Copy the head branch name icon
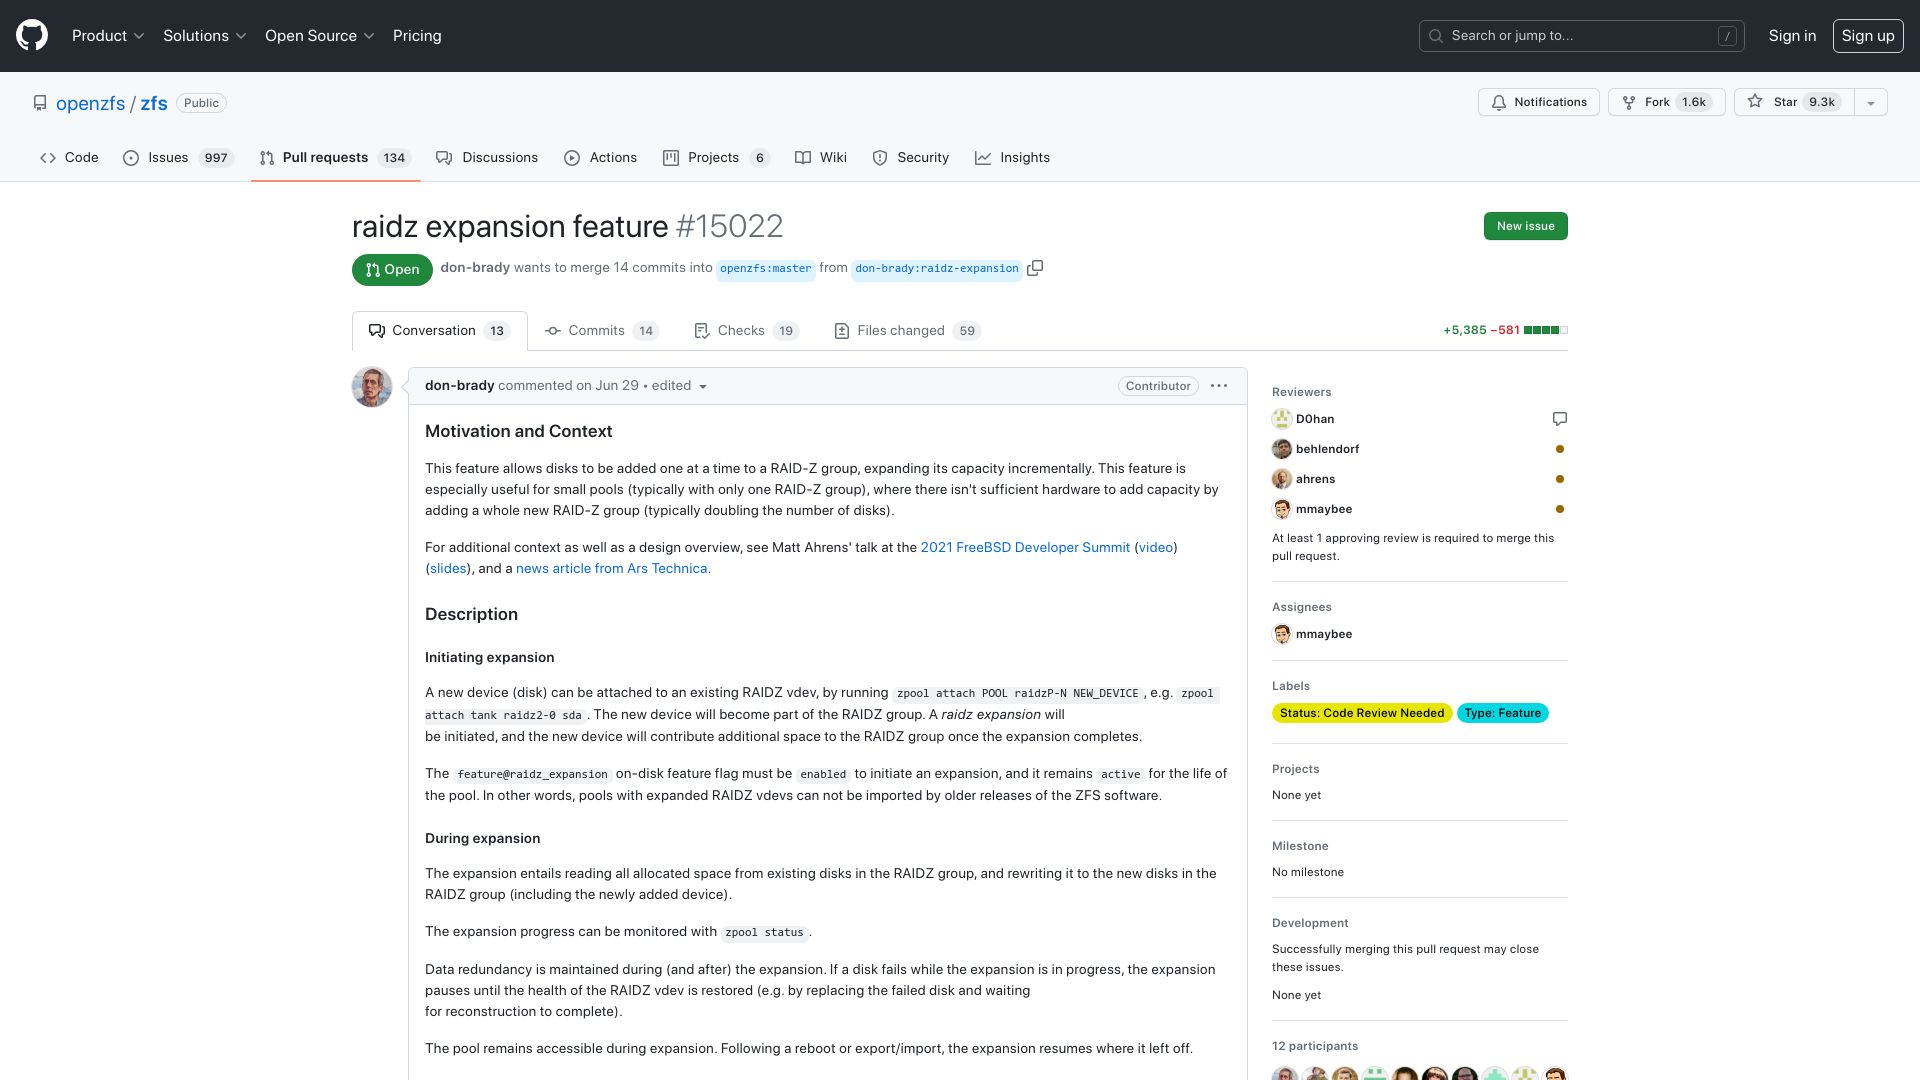The height and width of the screenshot is (1080, 1920). [1035, 268]
